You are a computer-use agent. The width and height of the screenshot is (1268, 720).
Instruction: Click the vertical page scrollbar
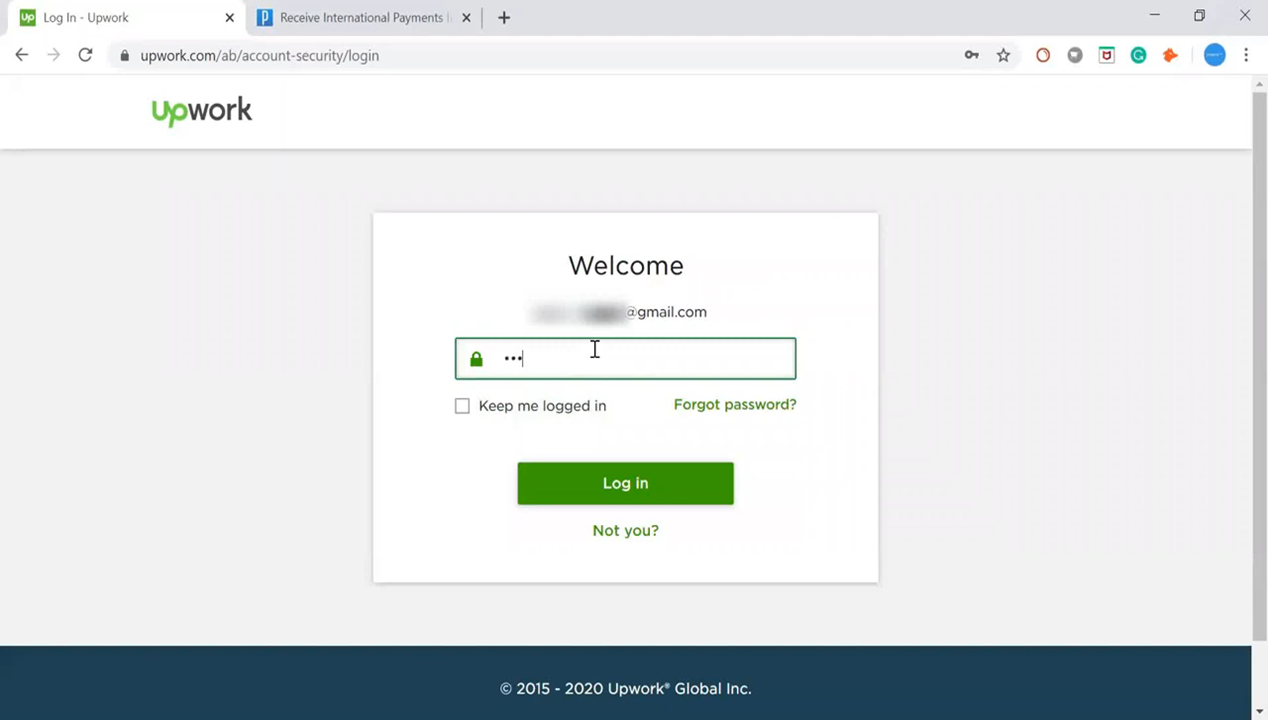coord(1259,365)
